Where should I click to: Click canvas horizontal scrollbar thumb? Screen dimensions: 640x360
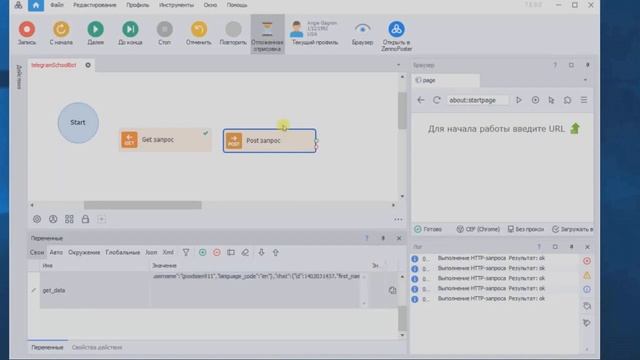coord(143,205)
